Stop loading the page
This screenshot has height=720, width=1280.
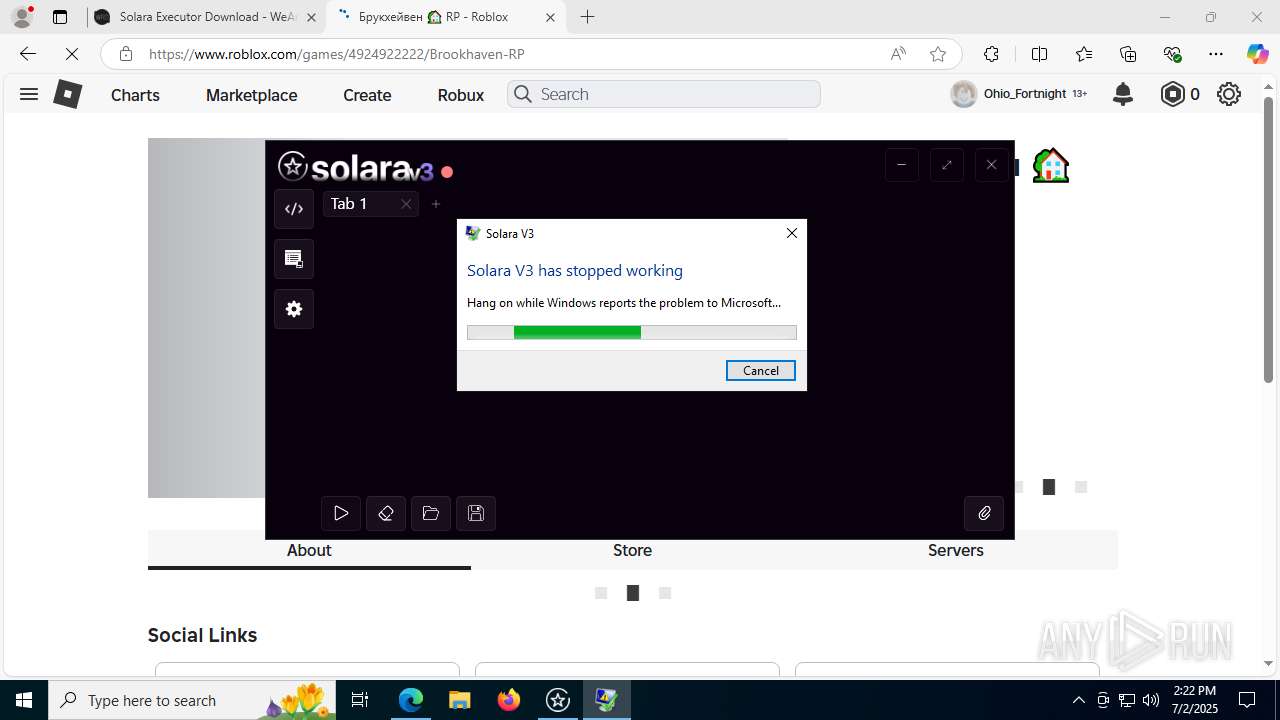(71, 54)
